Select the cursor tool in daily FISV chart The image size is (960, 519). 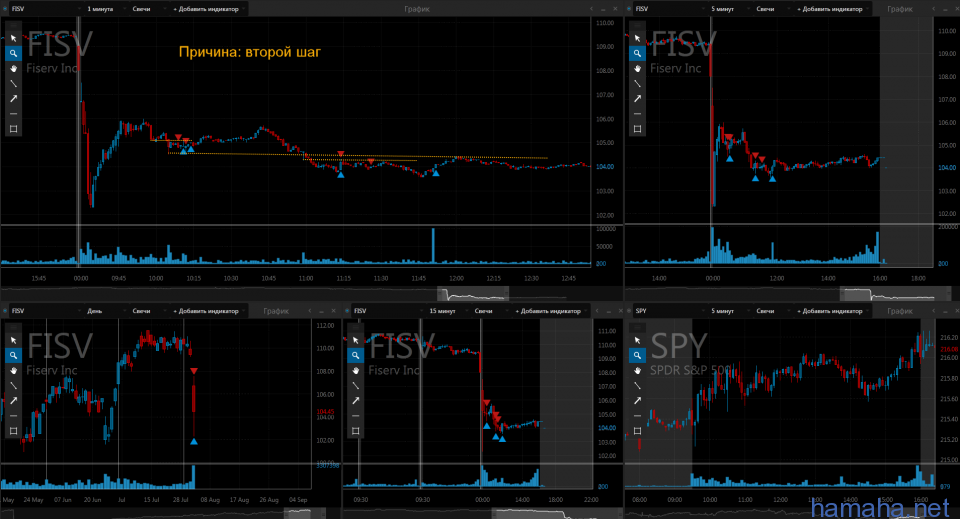[13, 340]
